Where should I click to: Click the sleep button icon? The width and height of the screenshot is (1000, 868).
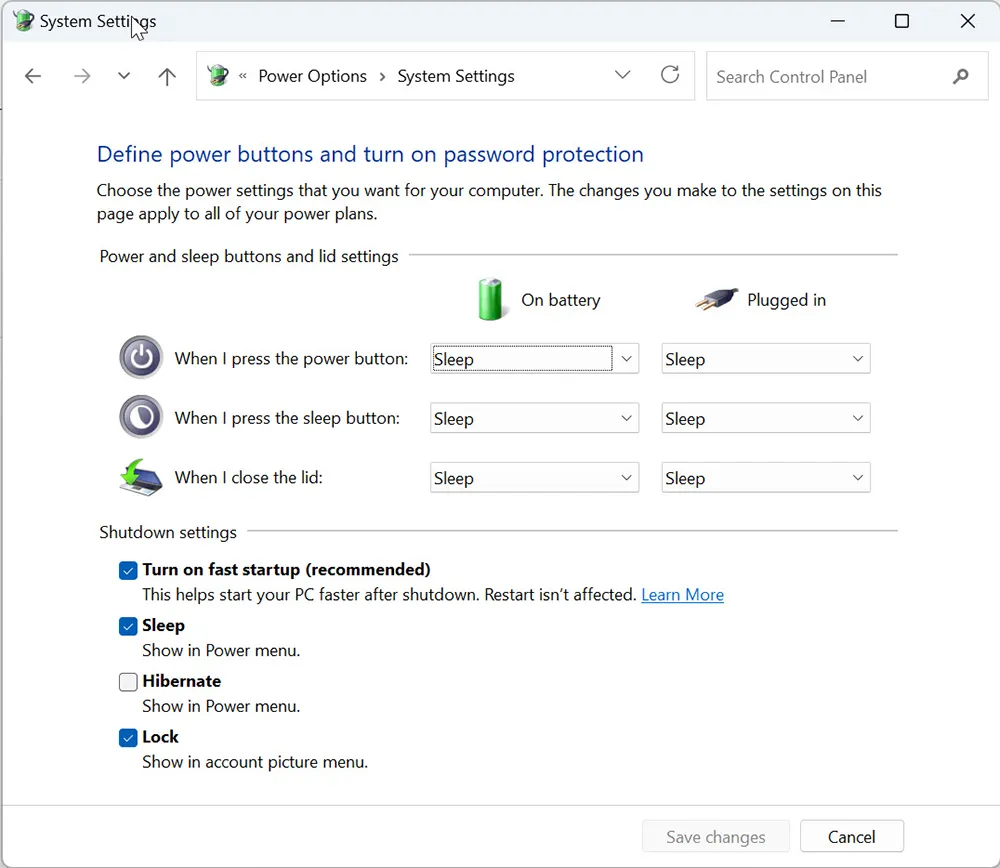tap(140, 417)
